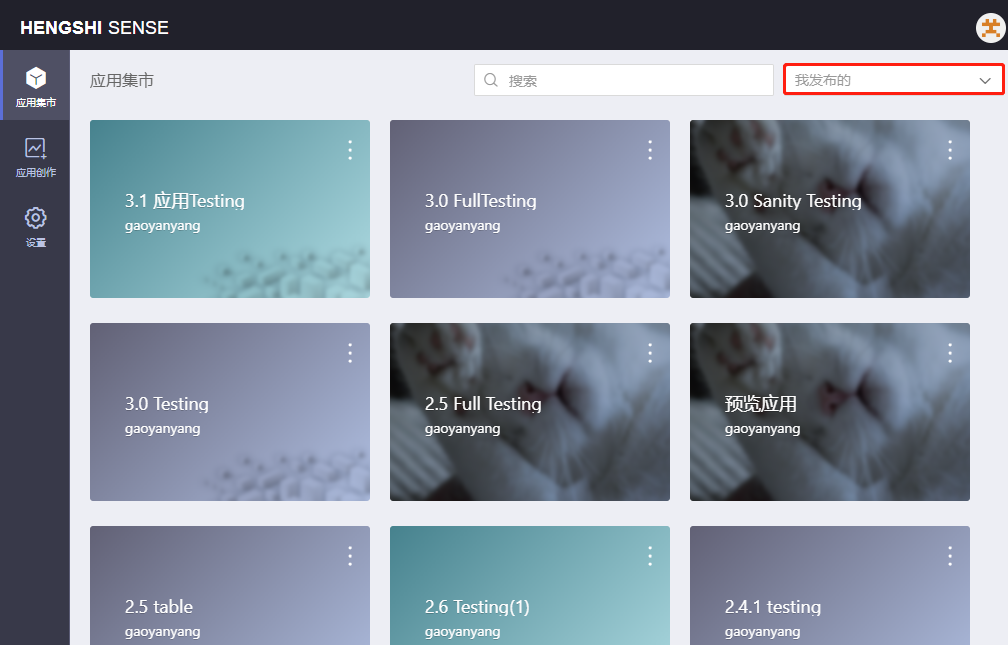Click gaoyanyang under 3.1 应用Testing

(163, 226)
